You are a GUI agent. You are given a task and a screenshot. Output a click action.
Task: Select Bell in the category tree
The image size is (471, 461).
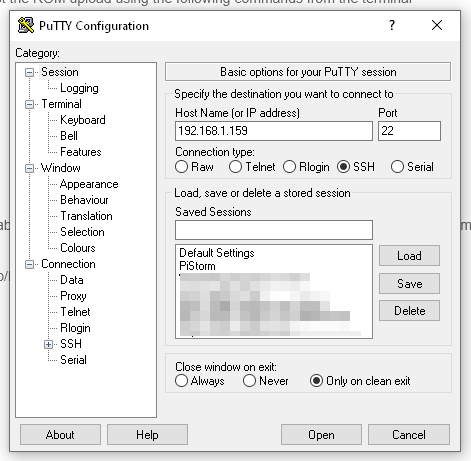click(x=69, y=136)
